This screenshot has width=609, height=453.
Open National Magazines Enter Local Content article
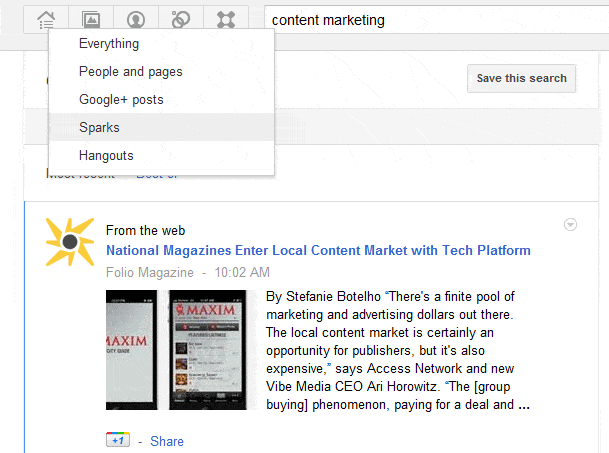click(x=318, y=250)
